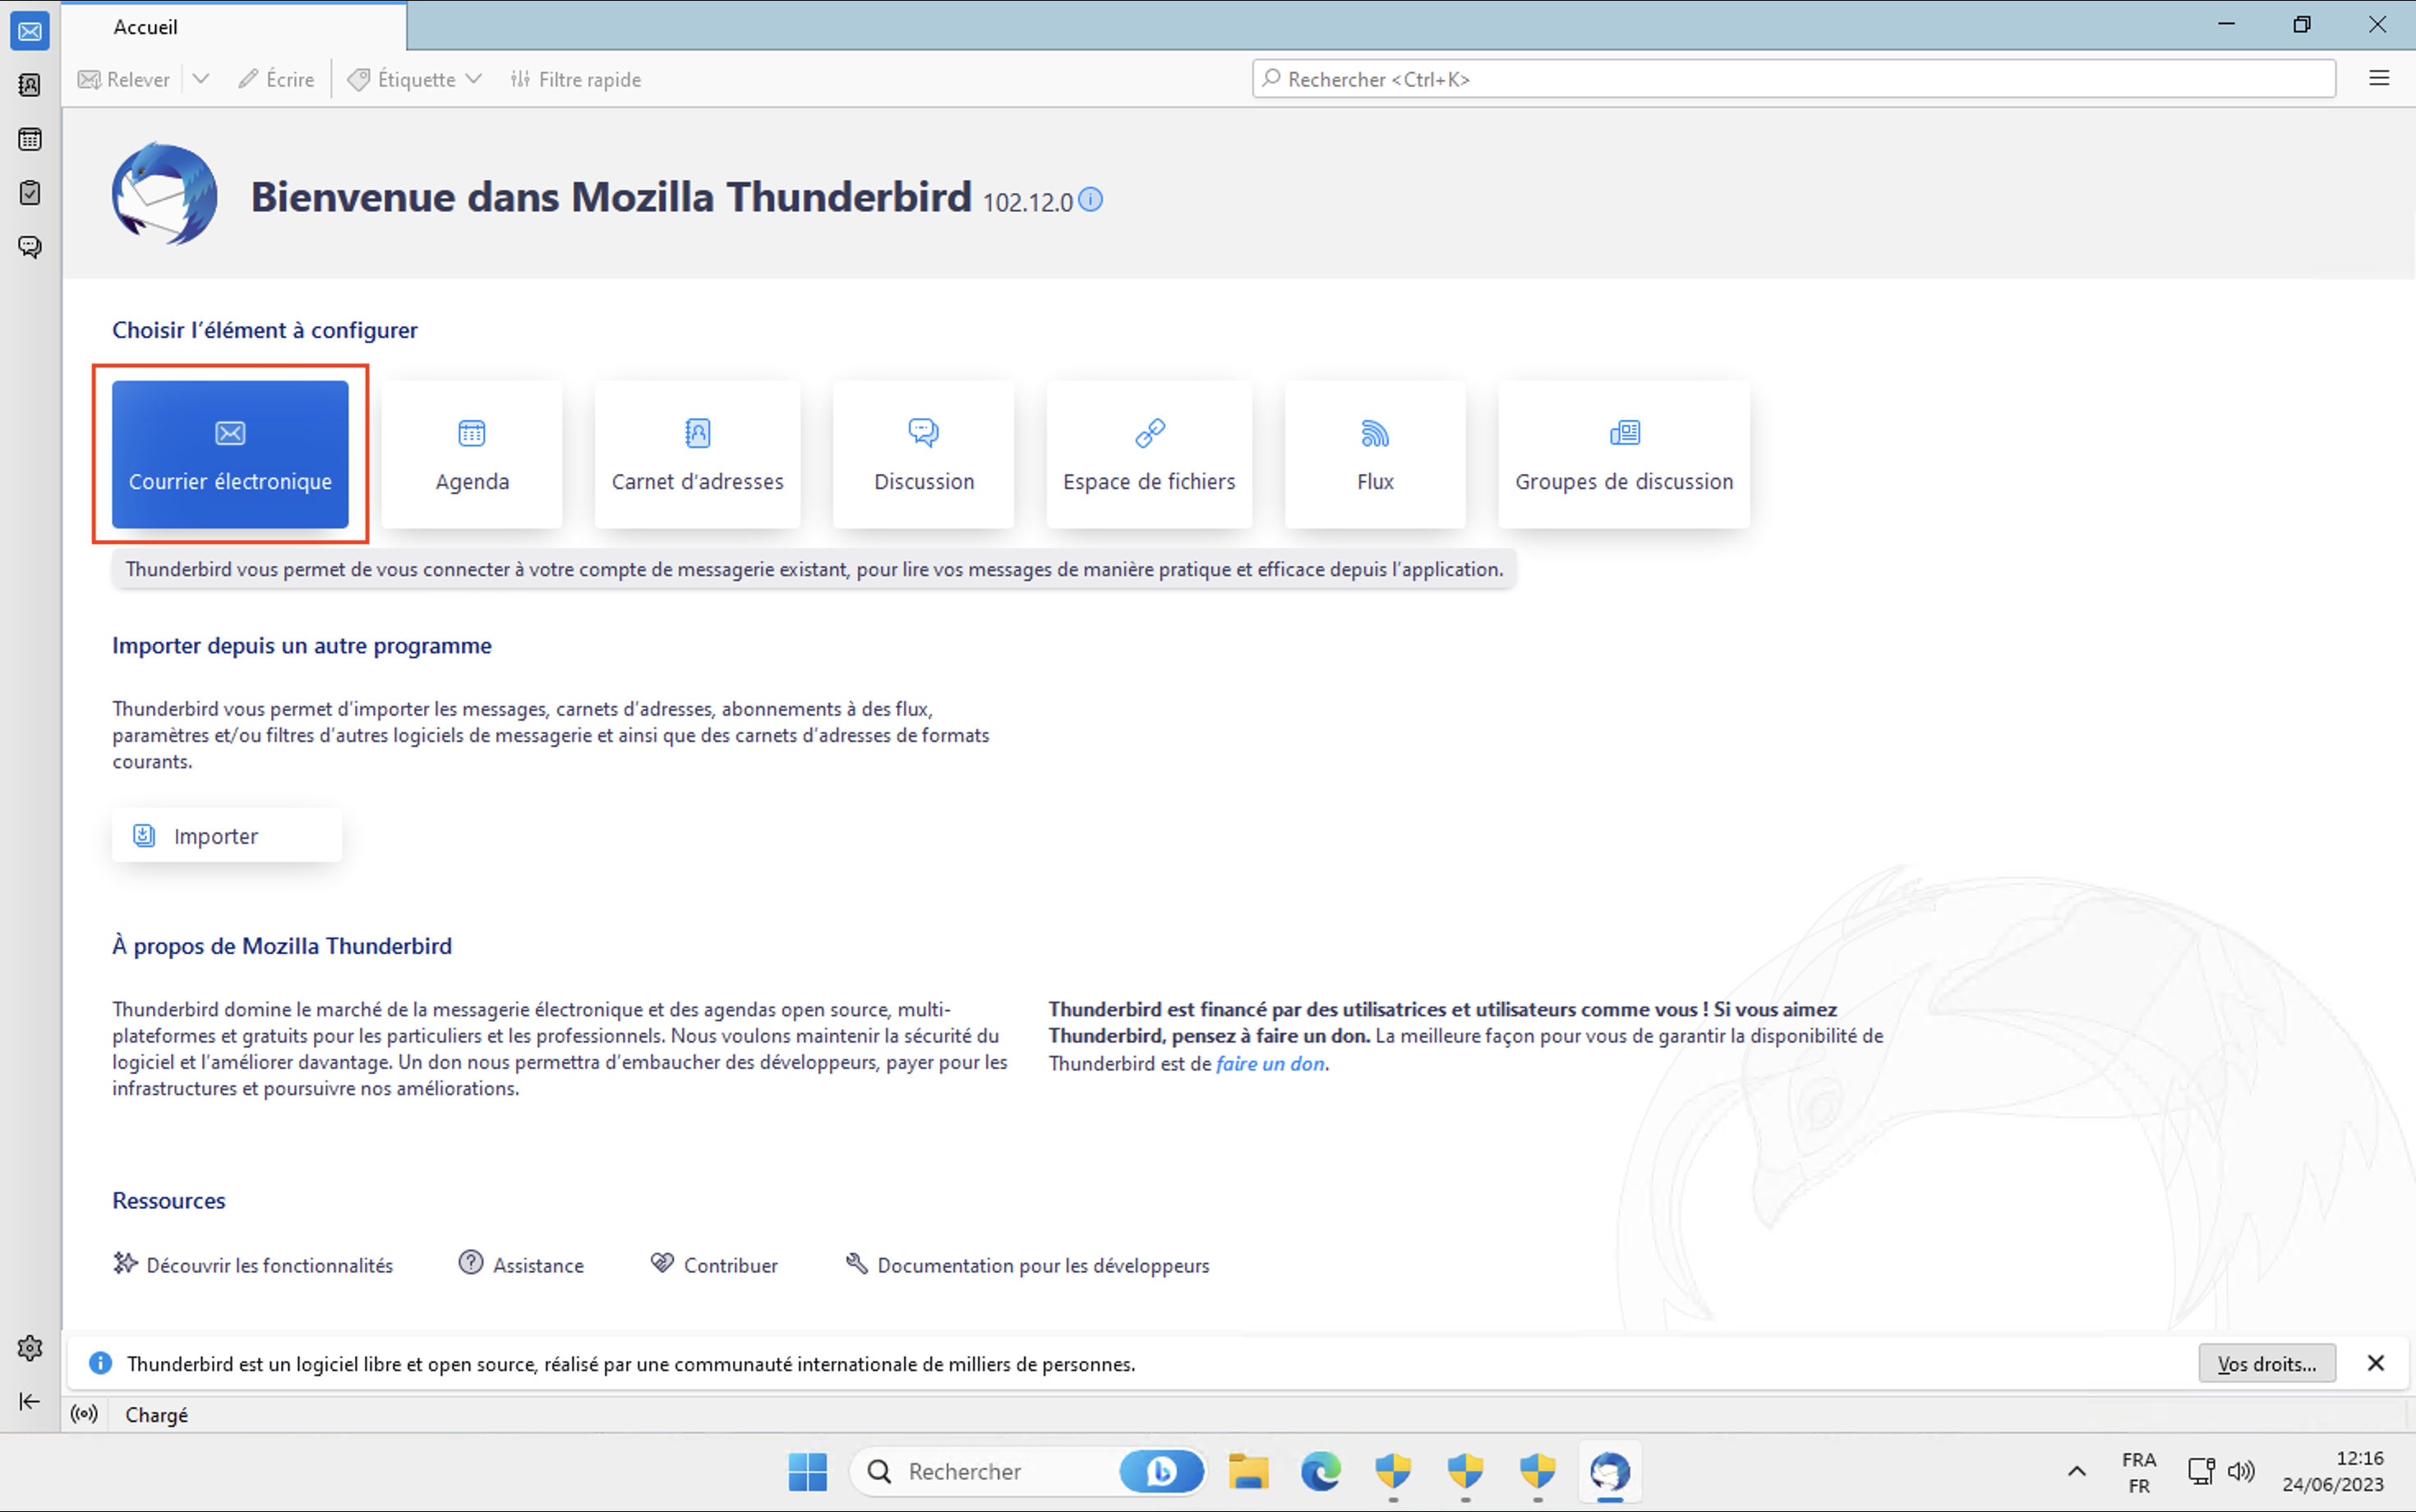Open Découvrir les fonctionnalités link
The width and height of the screenshot is (2416, 1512).
[253, 1265]
